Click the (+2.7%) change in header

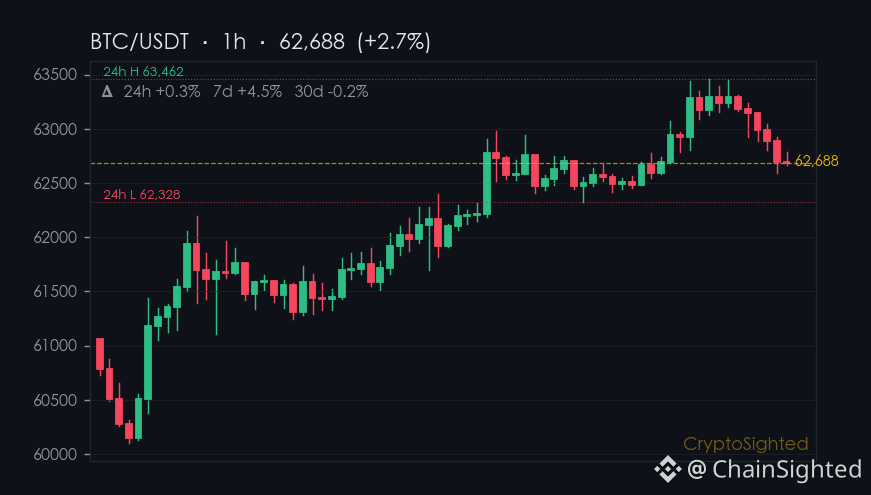coord(394,42)
